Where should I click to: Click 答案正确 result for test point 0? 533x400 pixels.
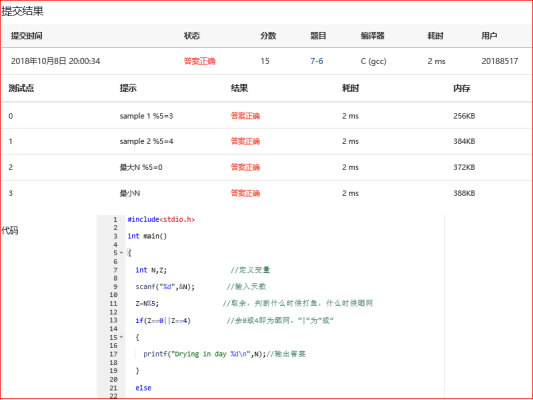245,116
